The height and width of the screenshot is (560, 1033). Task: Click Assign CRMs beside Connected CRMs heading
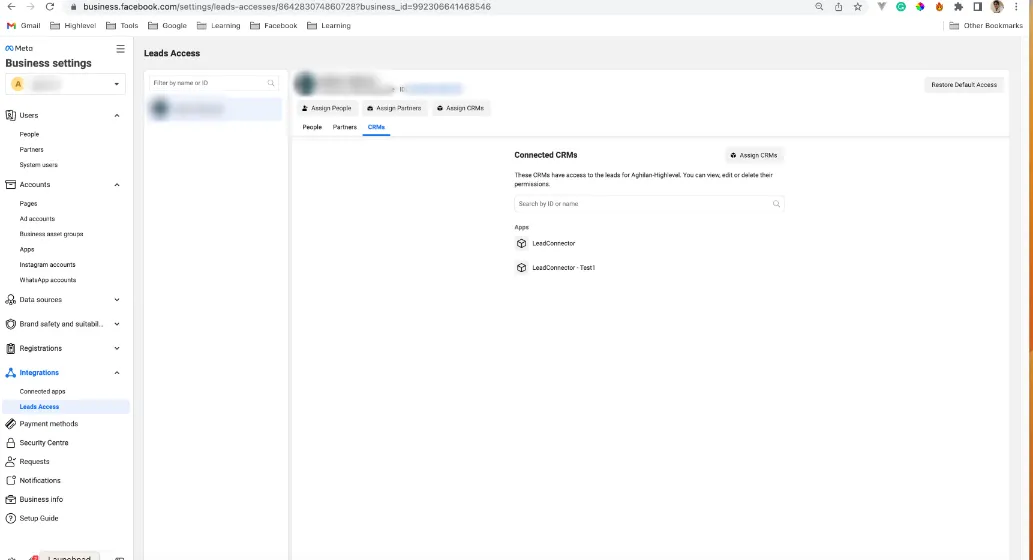[754, 155]
